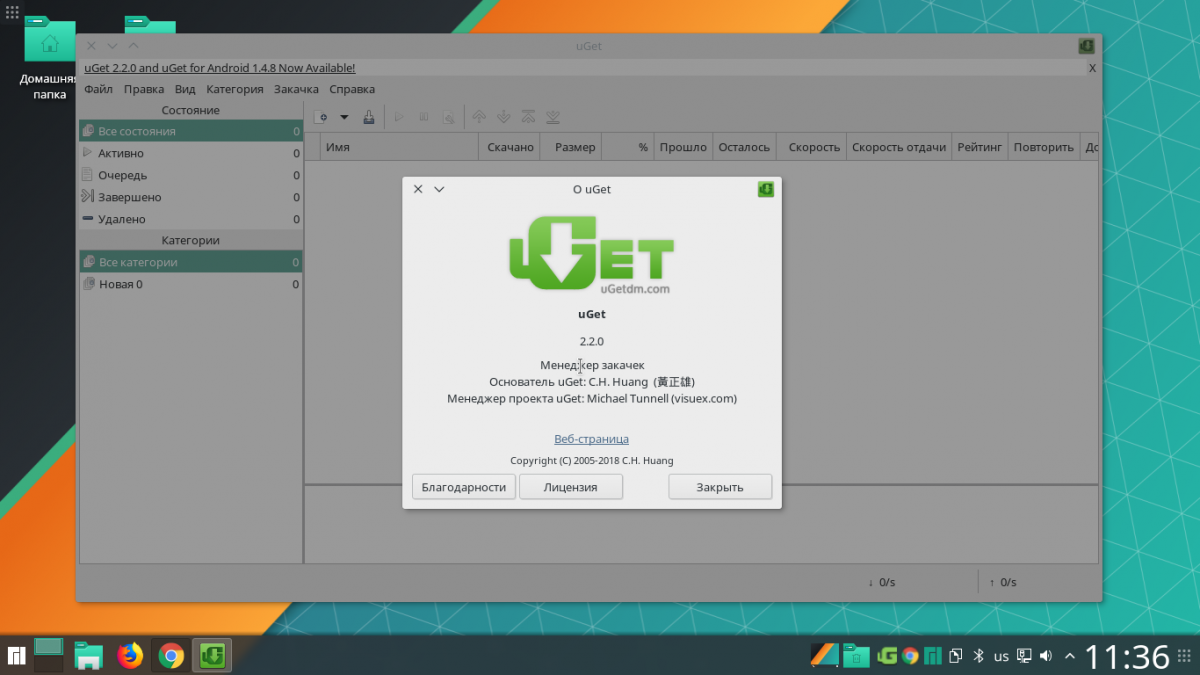
Task: Click the uGet tray icon
Action: [x=886, y=656]
